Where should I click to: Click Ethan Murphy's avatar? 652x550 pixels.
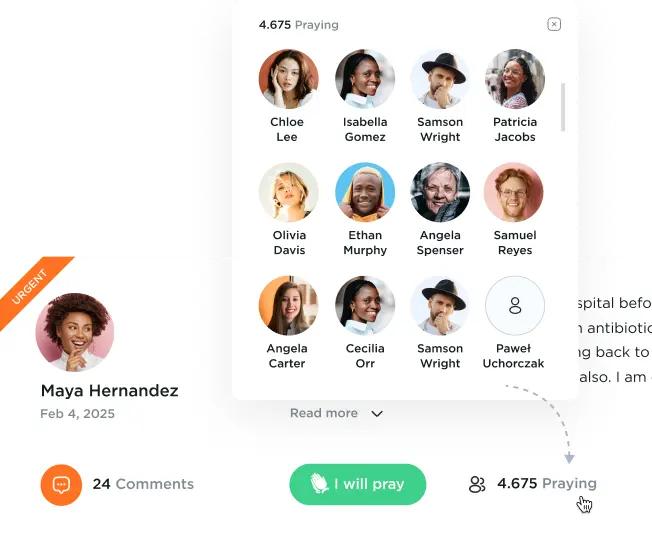365,192
